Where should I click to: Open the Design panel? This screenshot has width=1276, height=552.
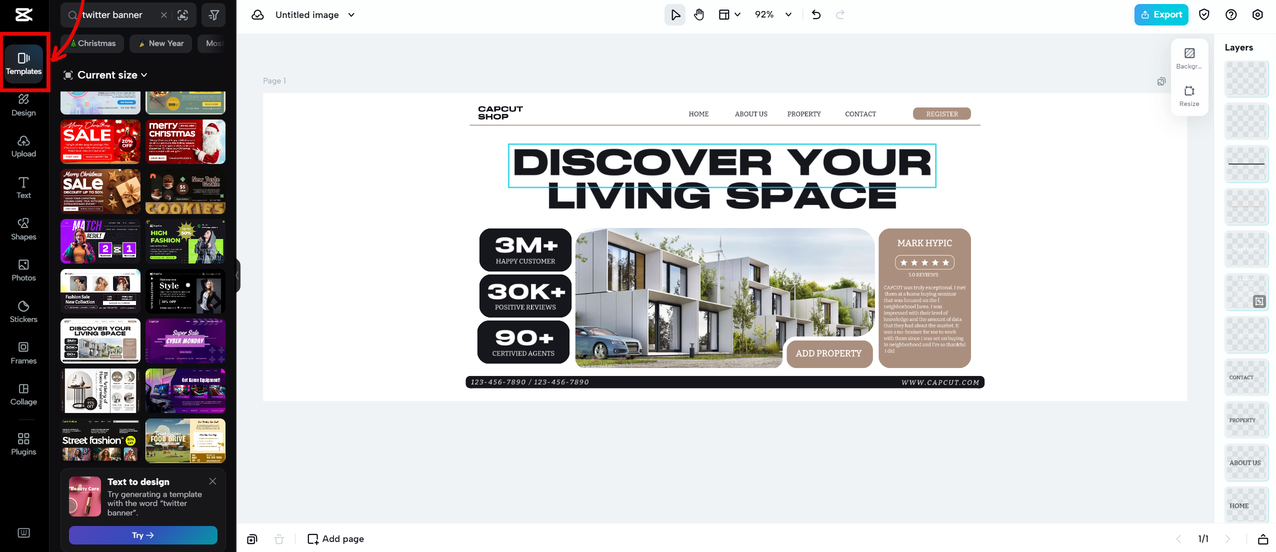[24, 105]
